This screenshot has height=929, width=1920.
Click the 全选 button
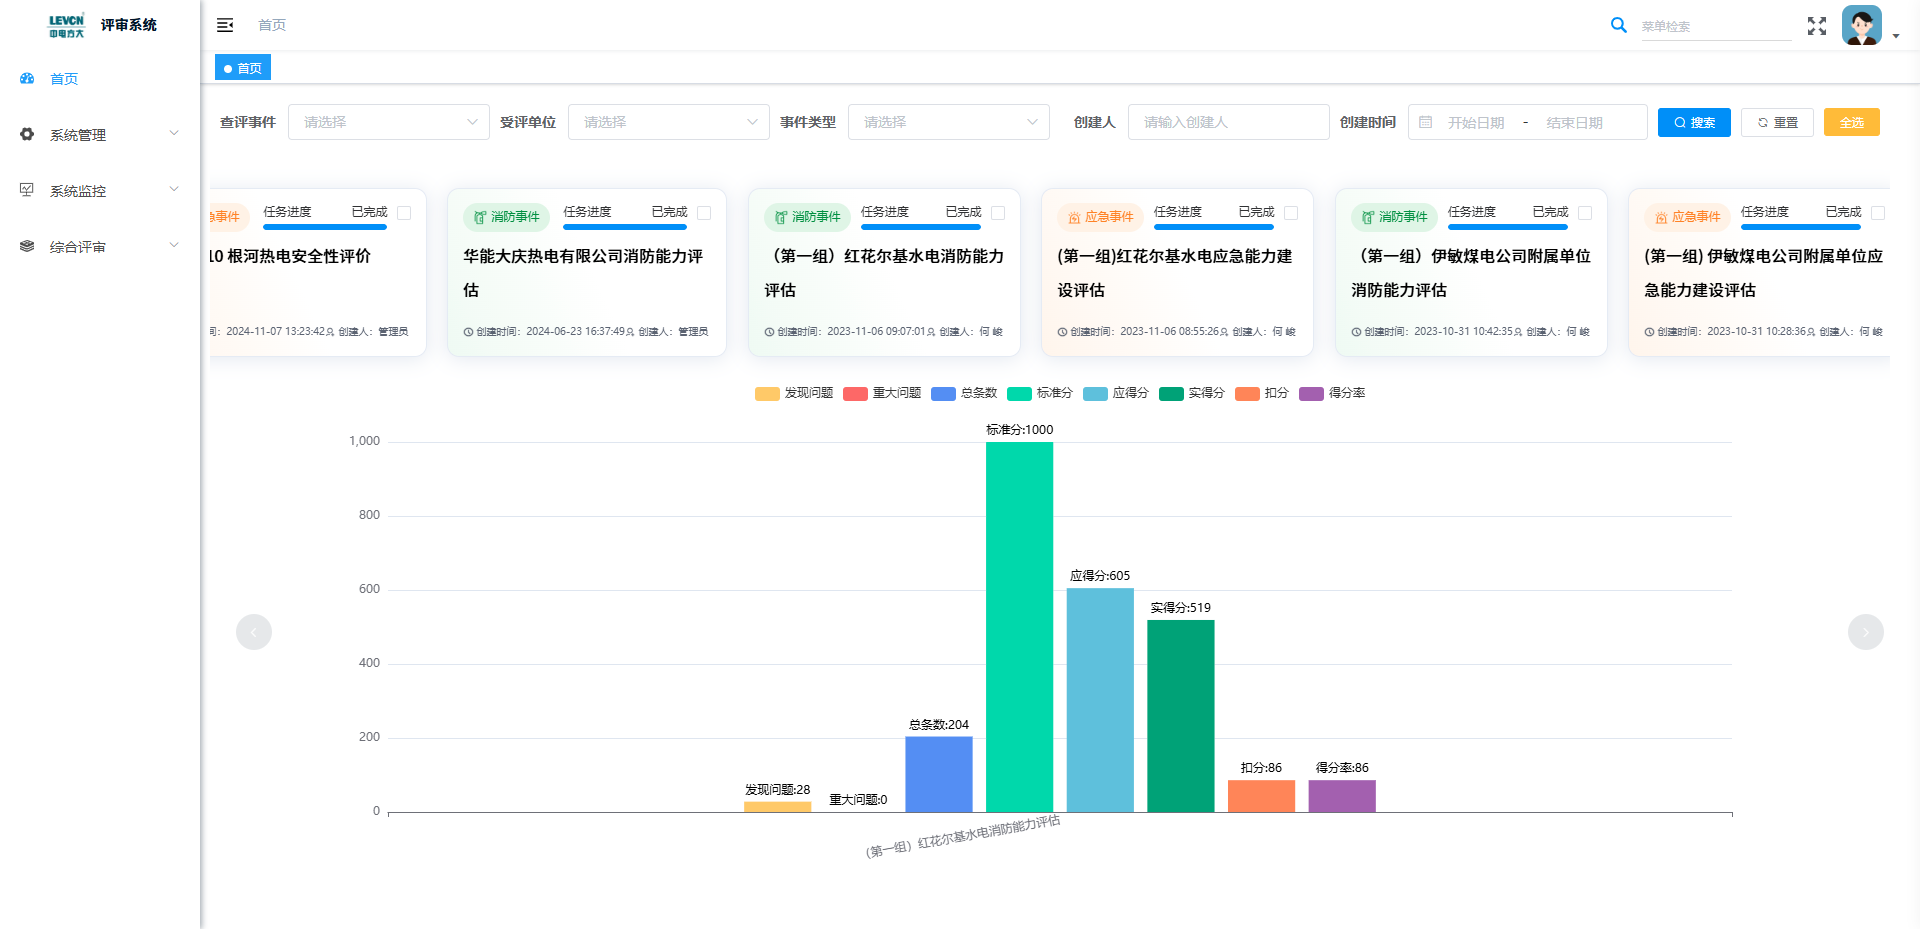[x=1852, y=122]
